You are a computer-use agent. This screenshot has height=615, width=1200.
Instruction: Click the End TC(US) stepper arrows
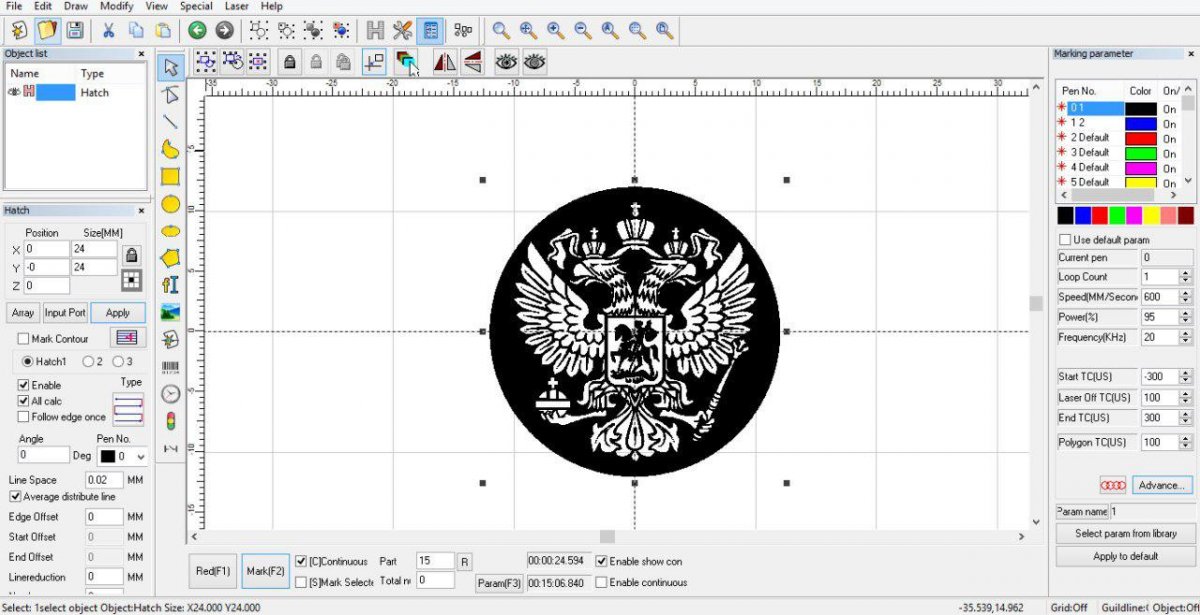pyautogui.click(x=1186, y=418)
